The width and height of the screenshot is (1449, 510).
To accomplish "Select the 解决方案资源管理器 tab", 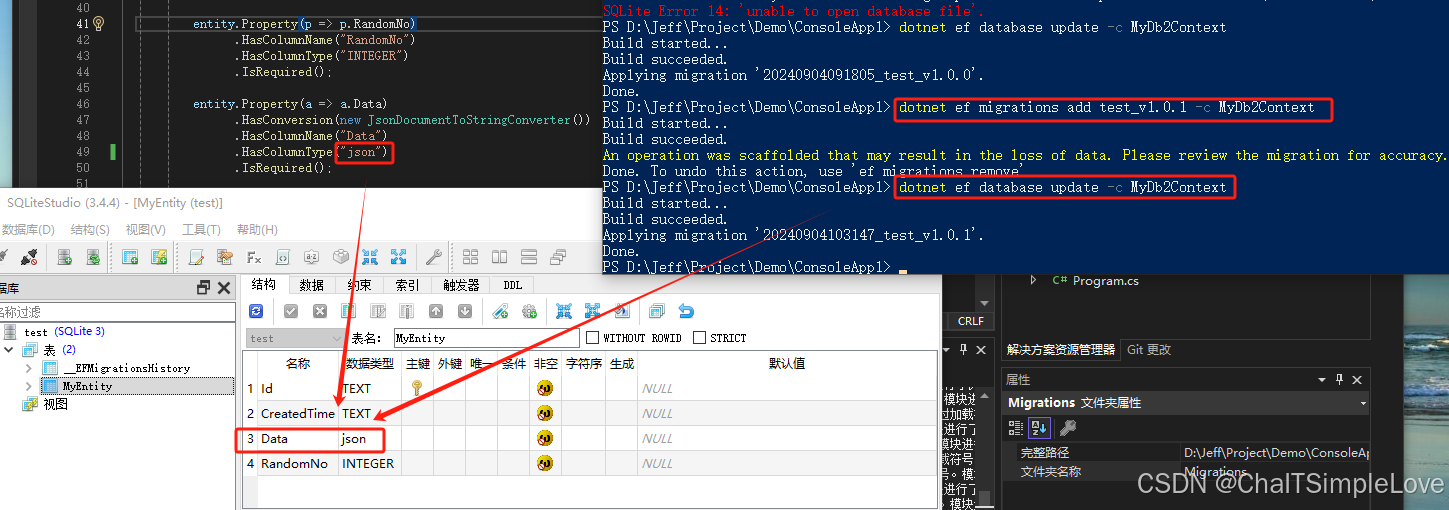I will [1061, 349].
